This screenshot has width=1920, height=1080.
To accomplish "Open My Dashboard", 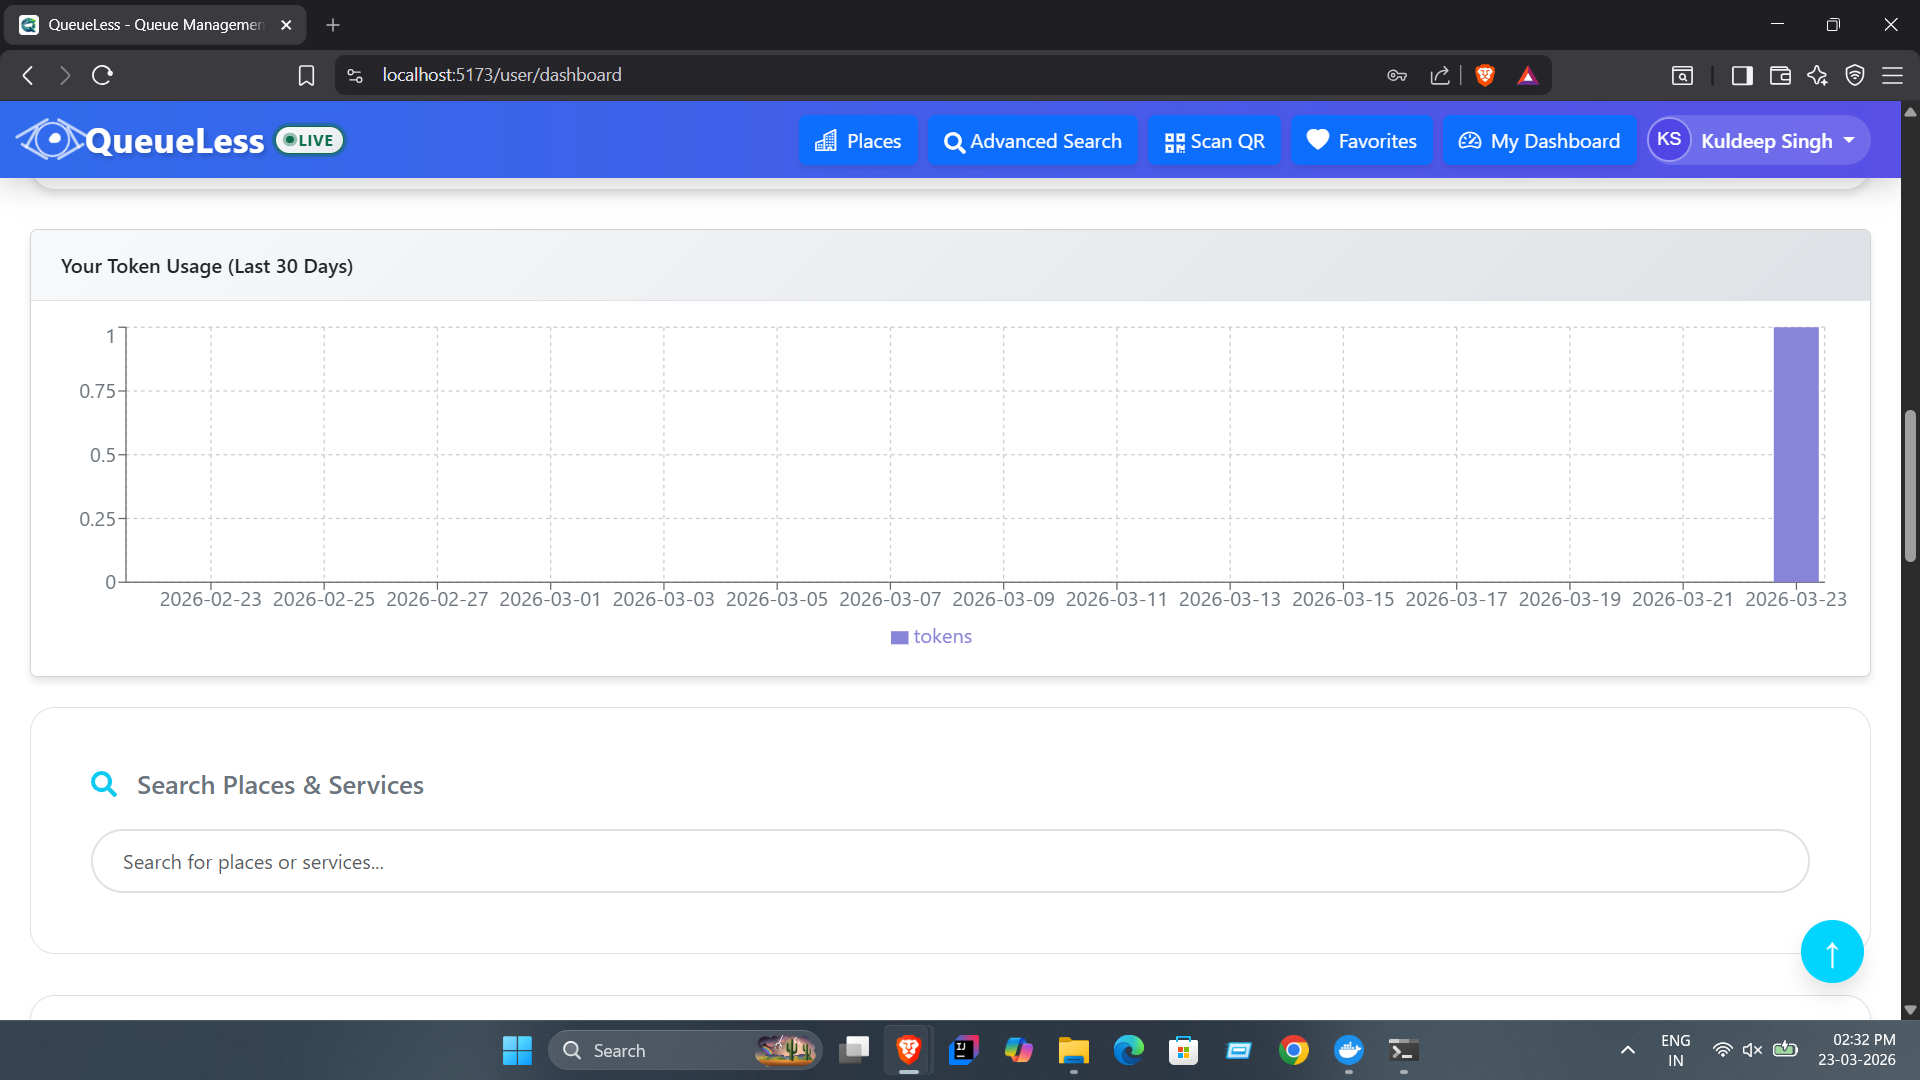I will [x=1539, y=141].
